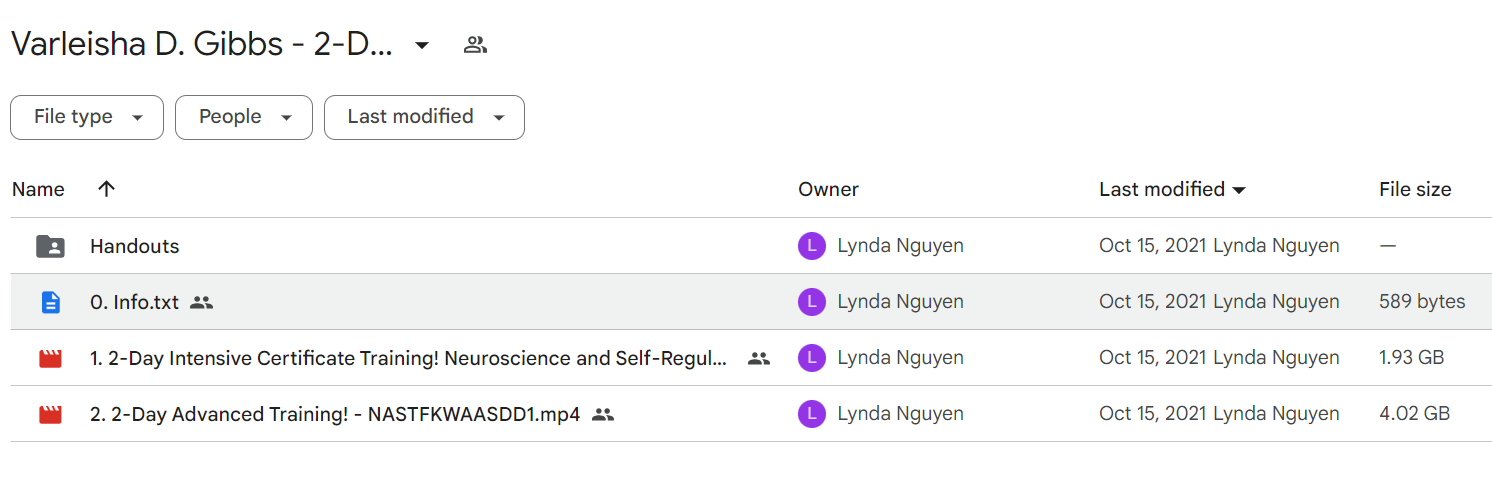Open the File type filter dropdown
This screenshot has height=478, width=1492.
coord(87,117)
